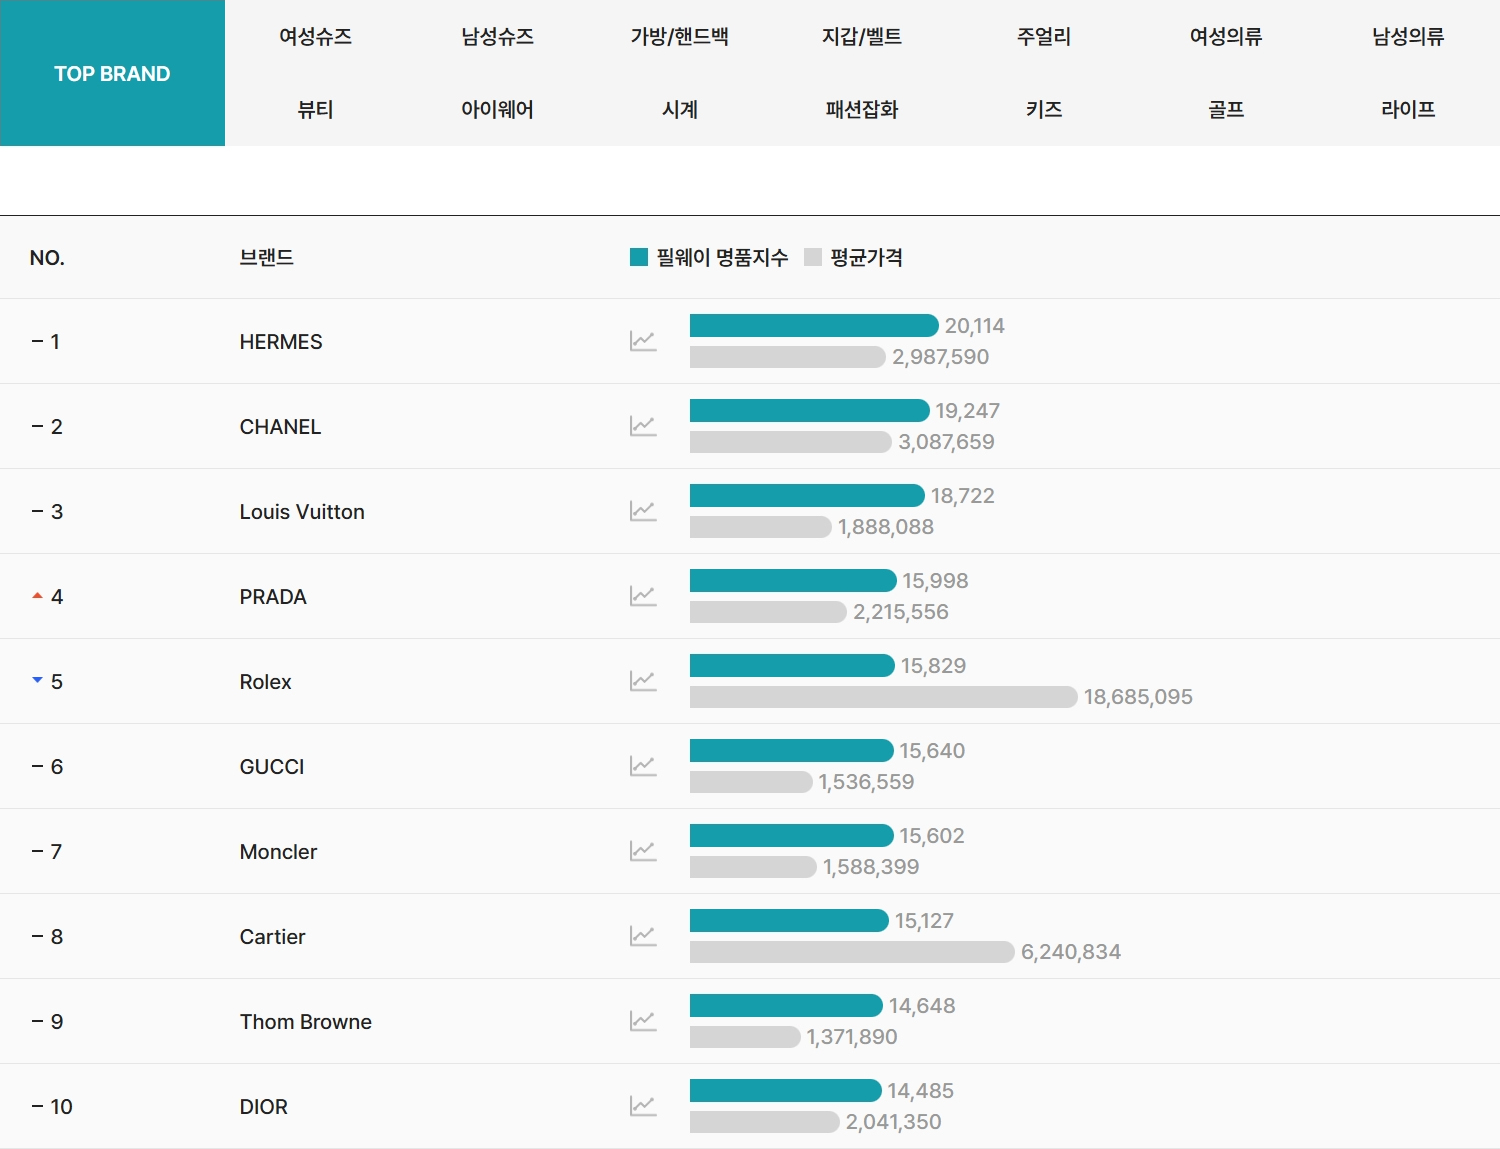Screen dimensions: 1500x1149
Task: Open trend chart icon for Cartier
Action: [x=643, y=936]
